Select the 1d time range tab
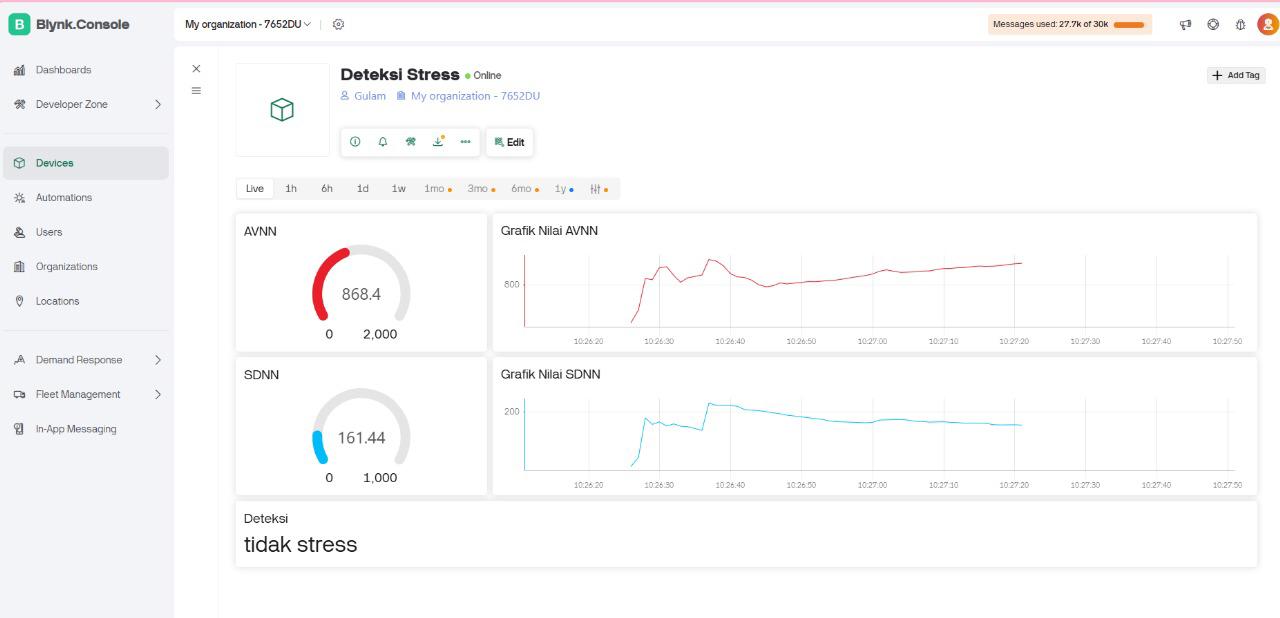Viewport: 1280px width, 618px height. pyautogui.click(x=362, y=189)
